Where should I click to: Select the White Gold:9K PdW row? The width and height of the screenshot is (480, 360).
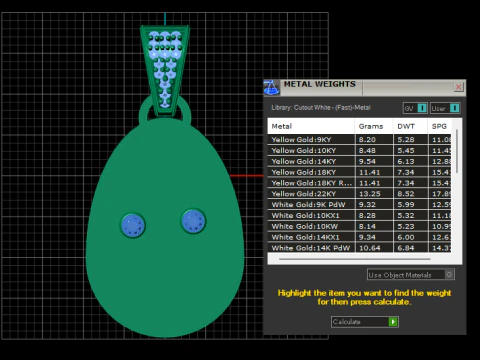click(x=359, y=205)
